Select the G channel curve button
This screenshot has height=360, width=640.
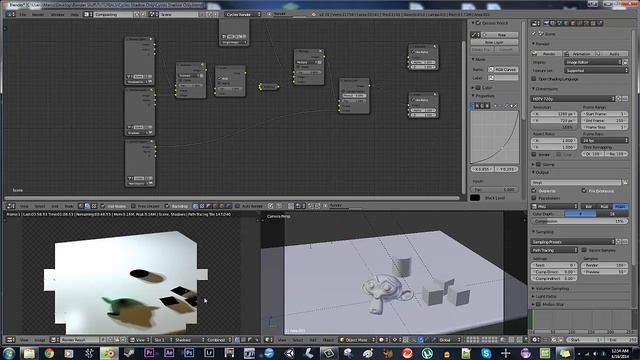tap(482, 106)
